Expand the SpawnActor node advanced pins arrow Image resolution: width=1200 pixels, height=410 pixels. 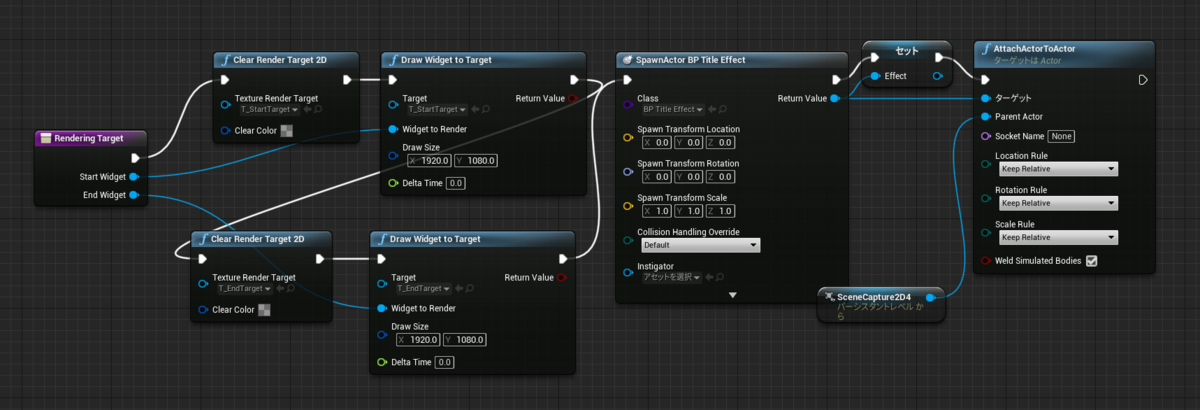[732, 296]
